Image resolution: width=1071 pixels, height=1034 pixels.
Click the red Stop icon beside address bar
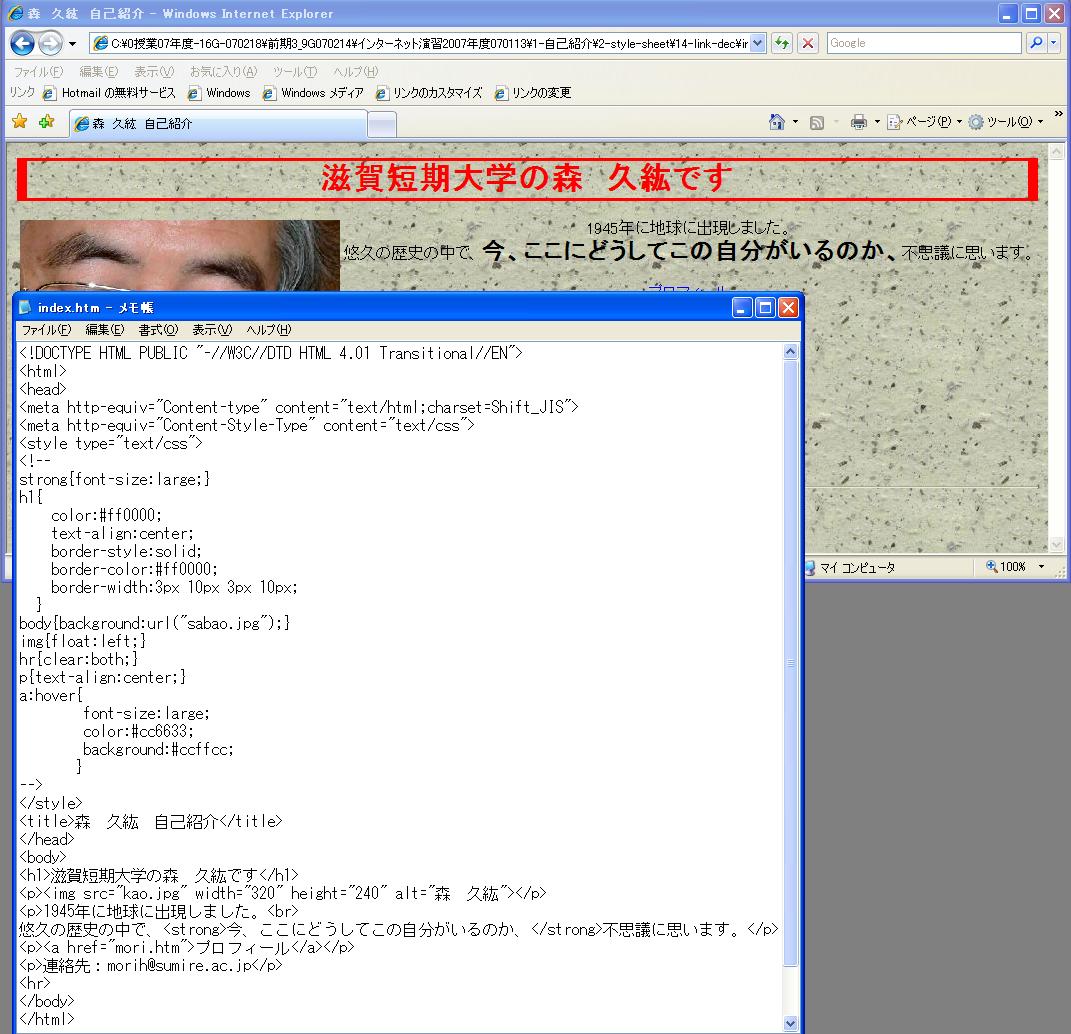pyautogui.click(x=807, y=44)
